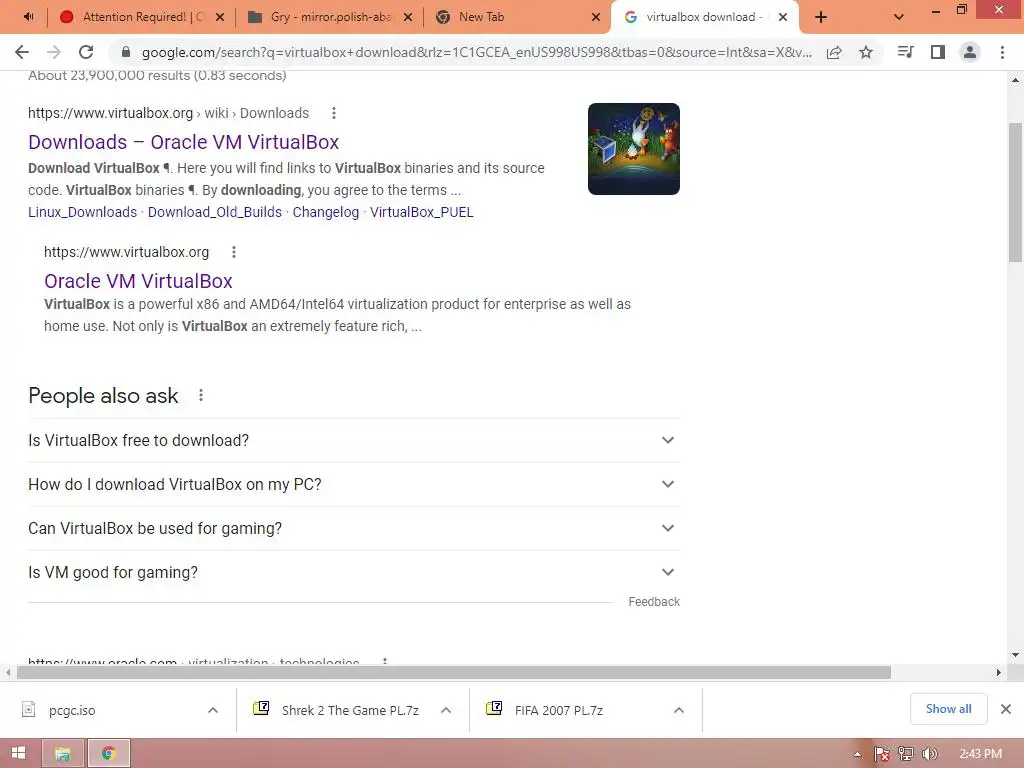Open the browser side panel icon
This screenshot has height=768, width=1024.
pyautogui.click(x=938, y=52)
